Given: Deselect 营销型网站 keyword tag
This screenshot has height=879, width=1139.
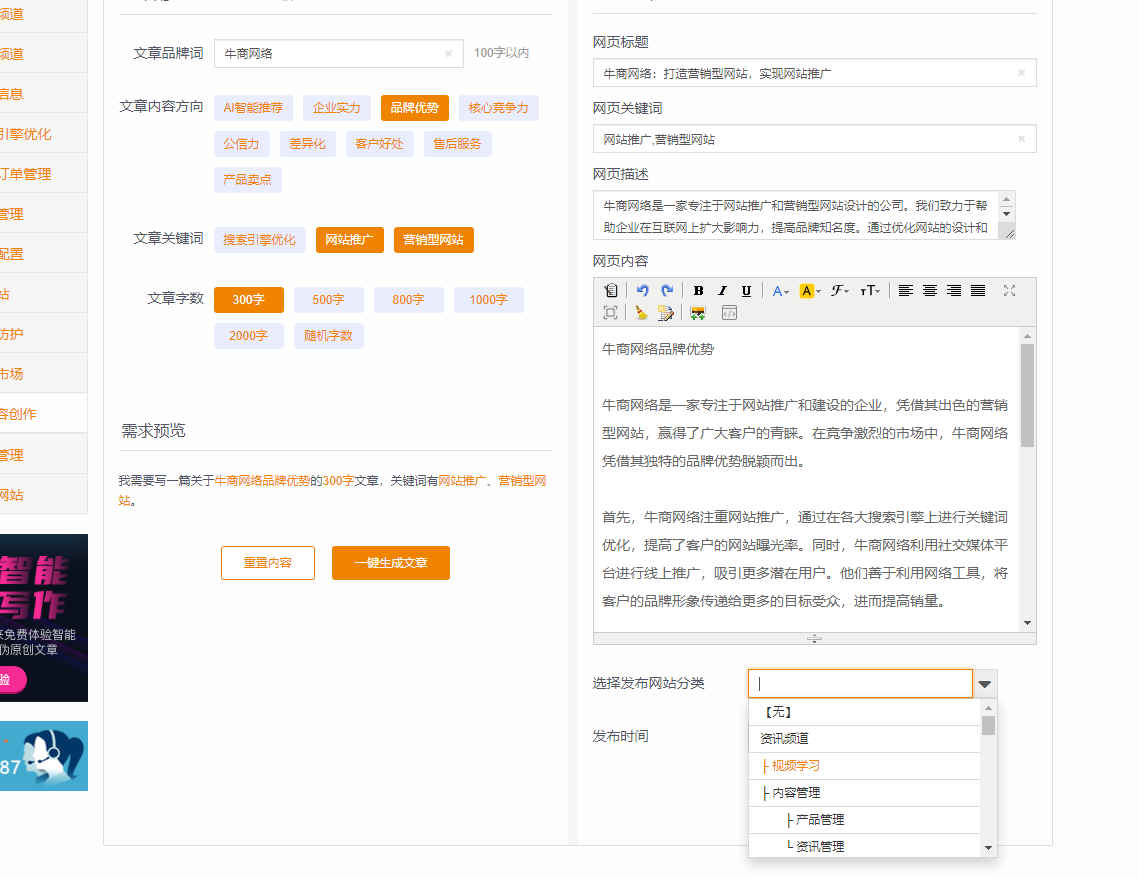Looking at the screenshot, I should (x=434, y=240).
